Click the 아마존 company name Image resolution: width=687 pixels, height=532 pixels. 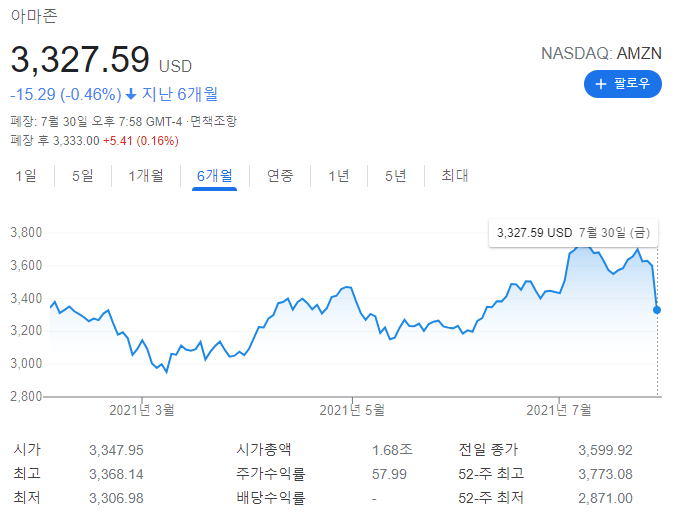34,16
